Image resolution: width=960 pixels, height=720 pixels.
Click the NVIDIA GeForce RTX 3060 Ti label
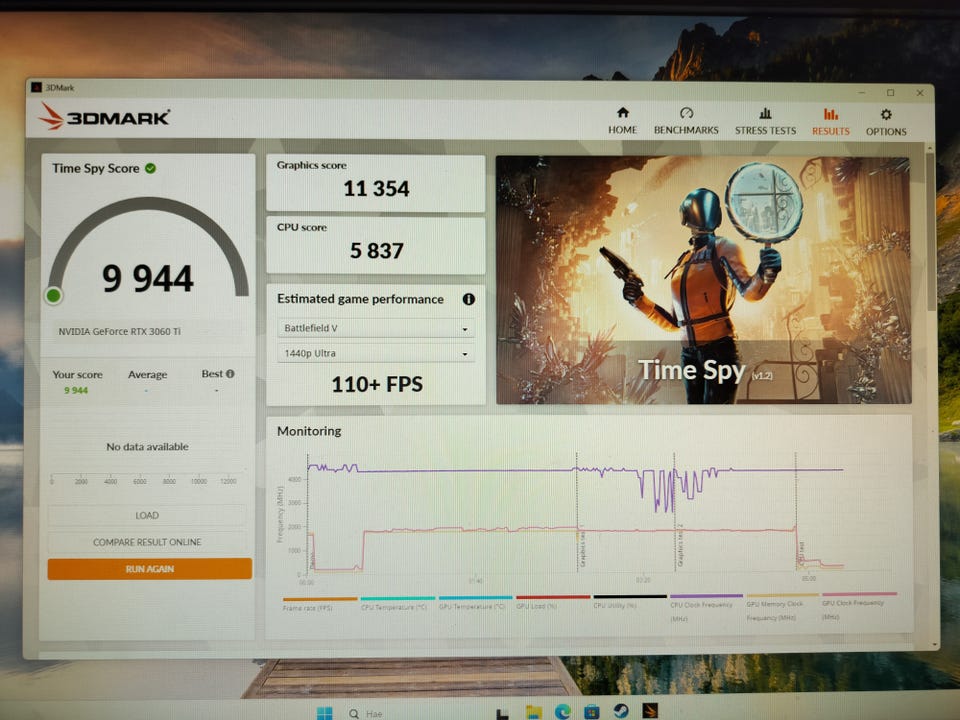(x=119, y=331)
